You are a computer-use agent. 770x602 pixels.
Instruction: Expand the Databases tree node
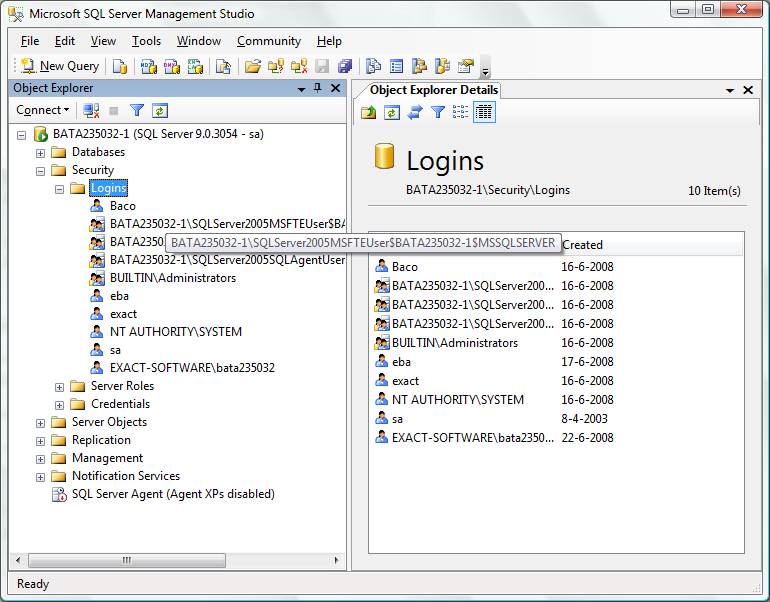[41, 153]
